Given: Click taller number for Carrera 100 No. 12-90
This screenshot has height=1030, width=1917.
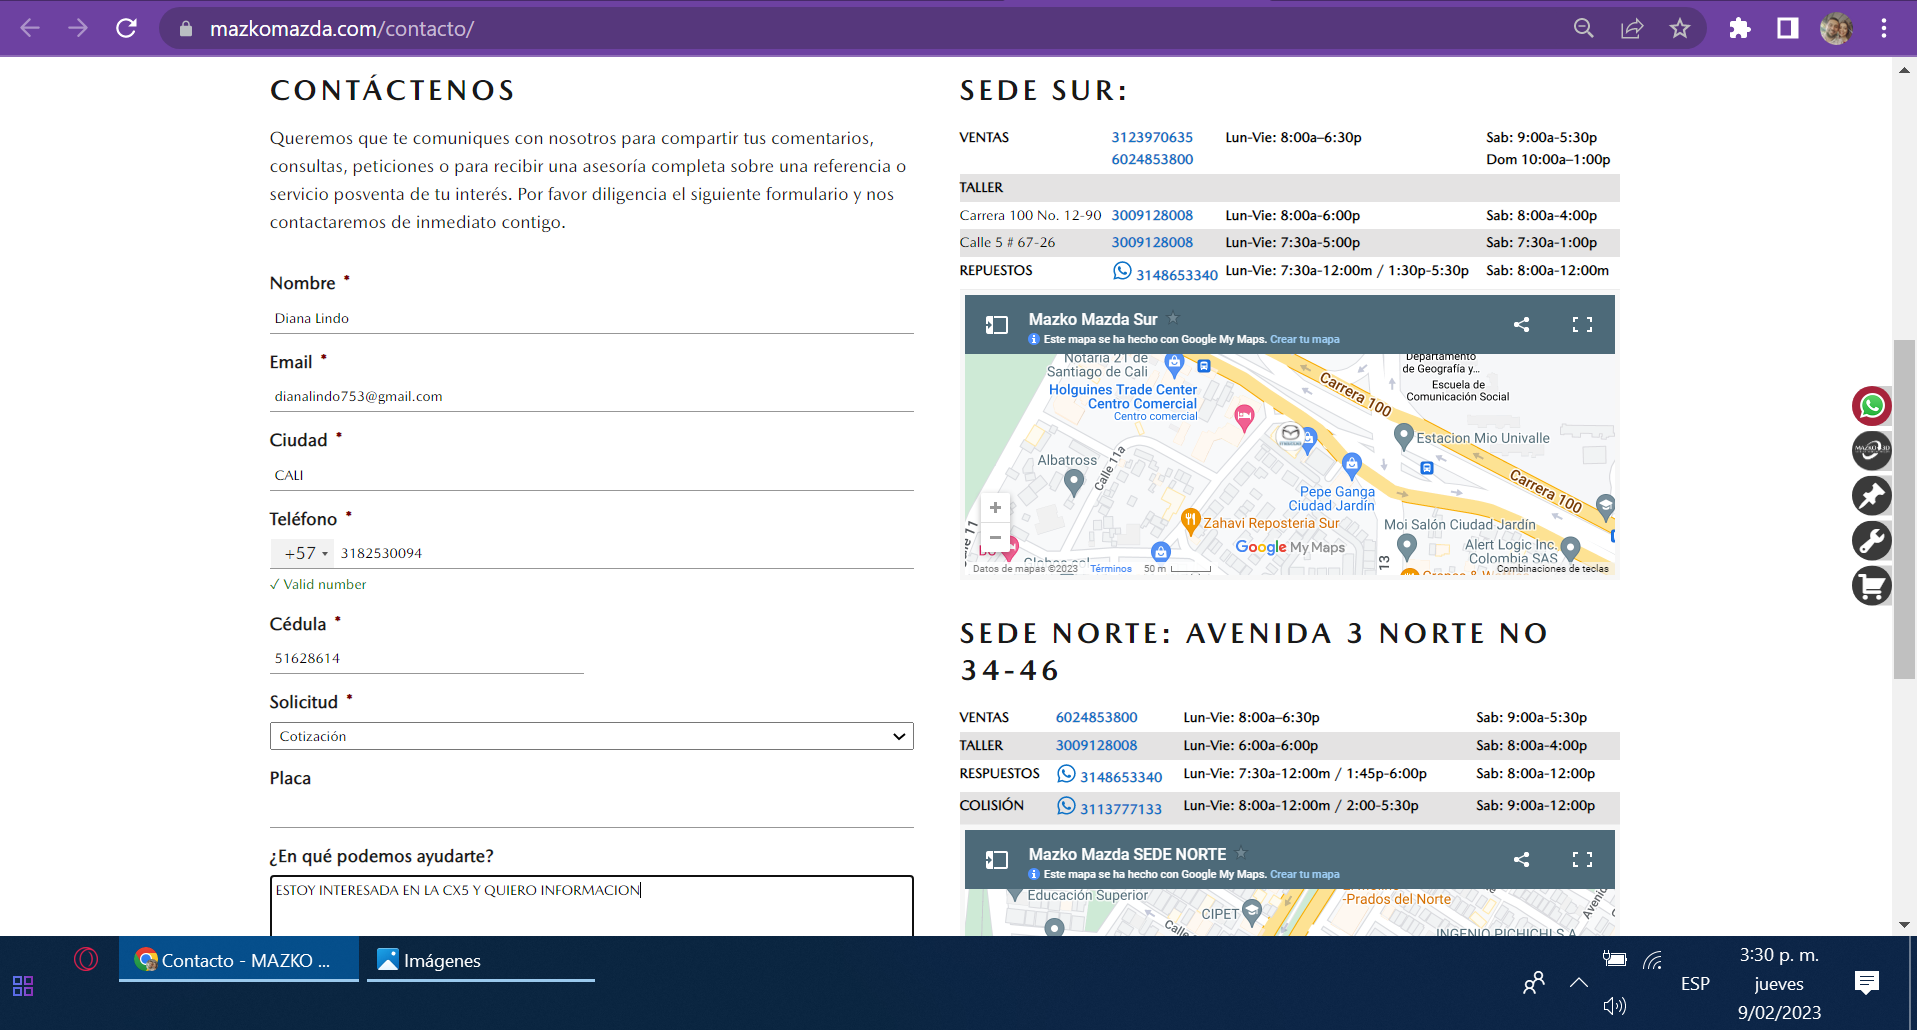Looking at the screenshot, I should pyautogui.click(x=1152, y=215).
